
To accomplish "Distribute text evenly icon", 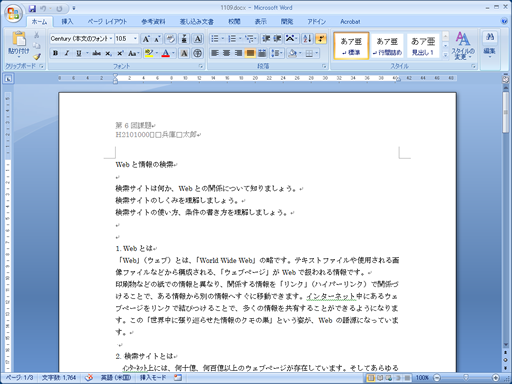I will point(262,53).
